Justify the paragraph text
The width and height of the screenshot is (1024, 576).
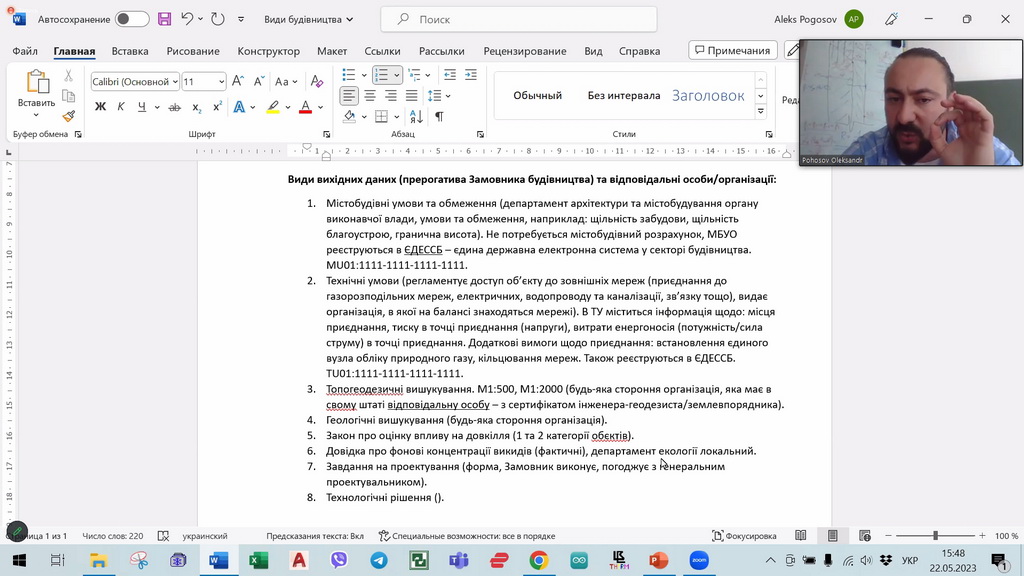click(x=411, y=96)
